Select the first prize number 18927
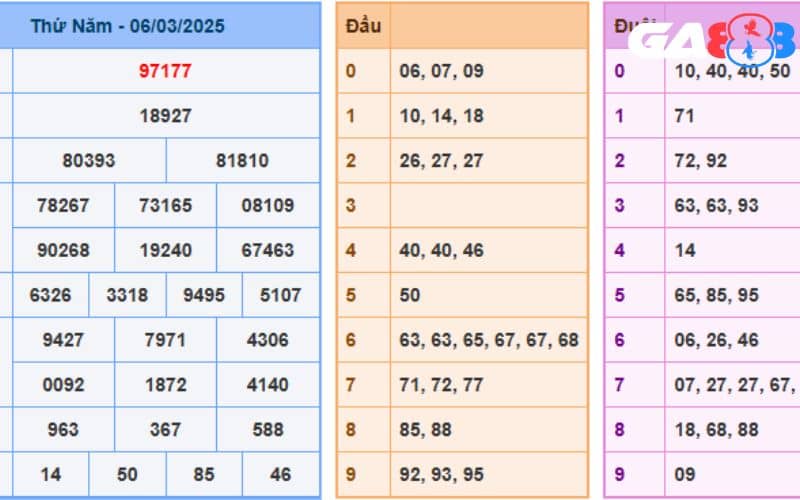 (165, 116)
